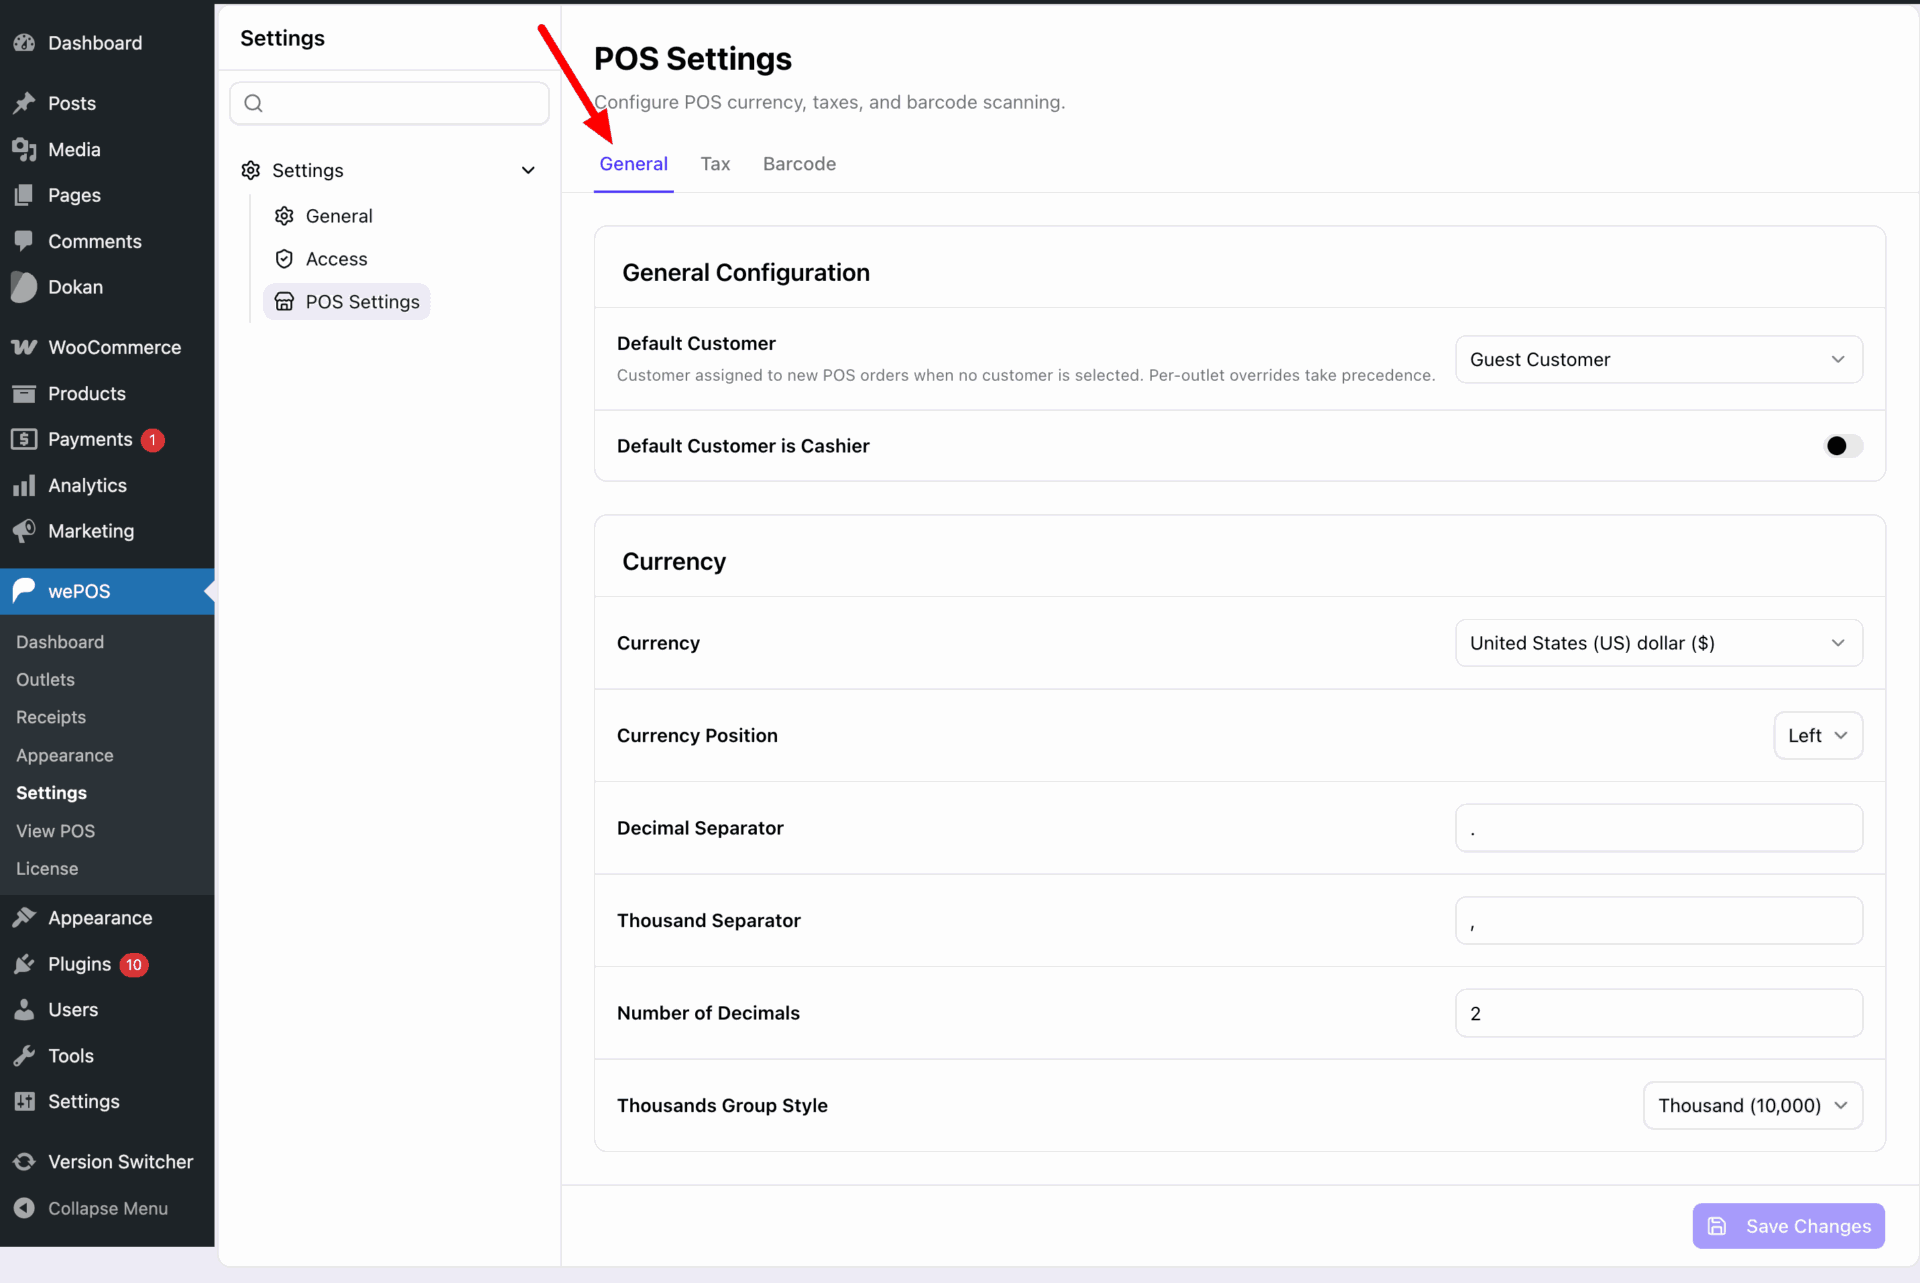This screenshot has width=1920, height=1283.
Task: Click the Users person icon
Action: (x=24, y=1010)
